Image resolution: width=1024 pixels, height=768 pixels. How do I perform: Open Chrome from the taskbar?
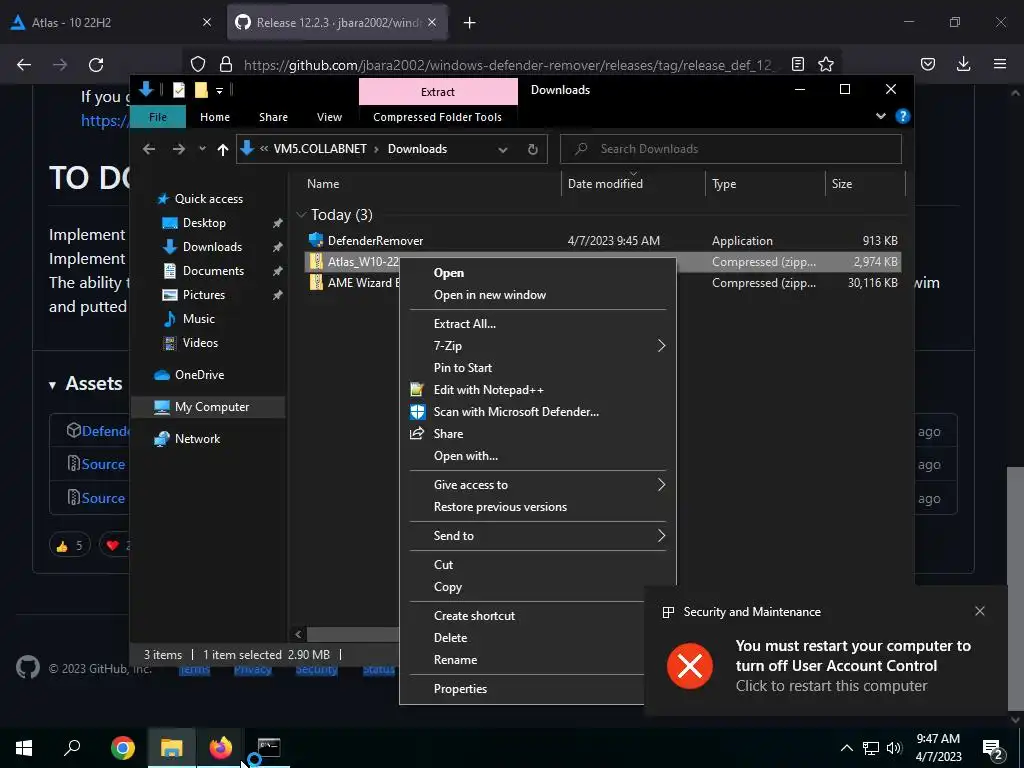(123, 747)
